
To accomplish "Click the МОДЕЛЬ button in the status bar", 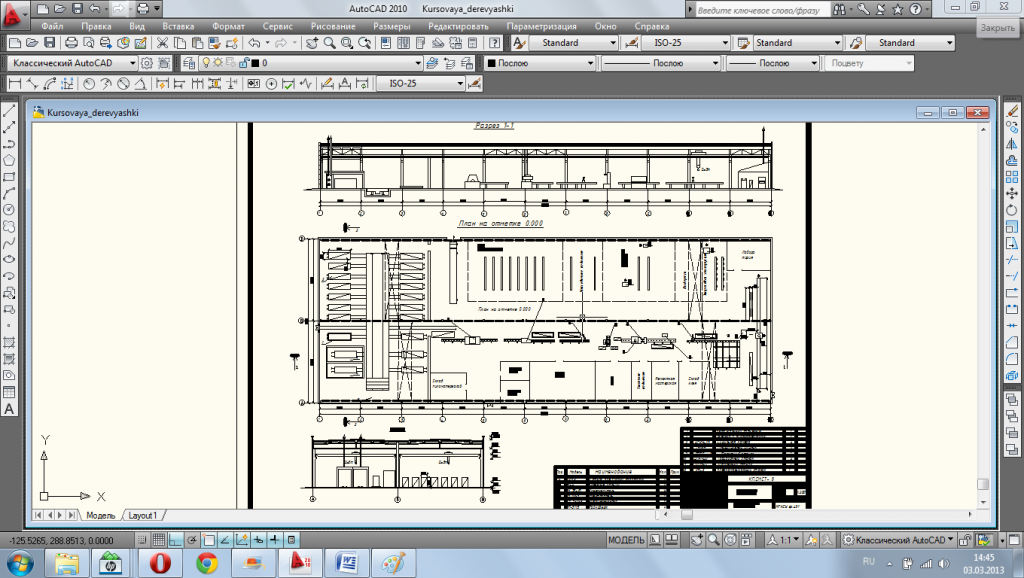I will (x=626, y=540).
